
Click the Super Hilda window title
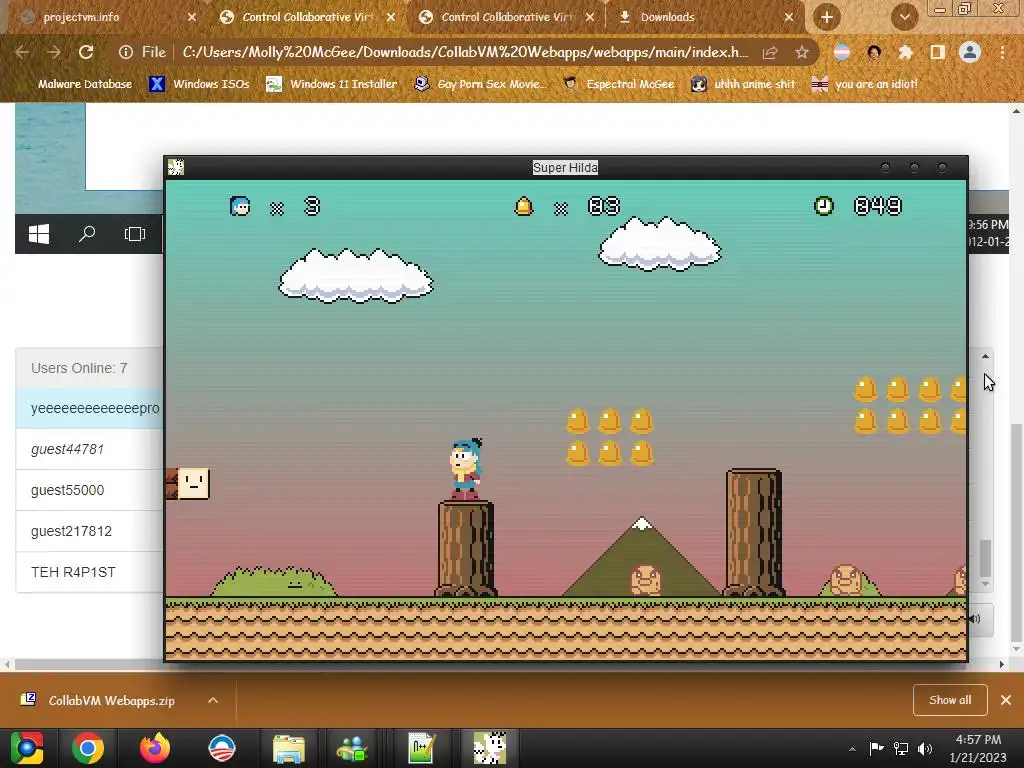pos(565,168)
